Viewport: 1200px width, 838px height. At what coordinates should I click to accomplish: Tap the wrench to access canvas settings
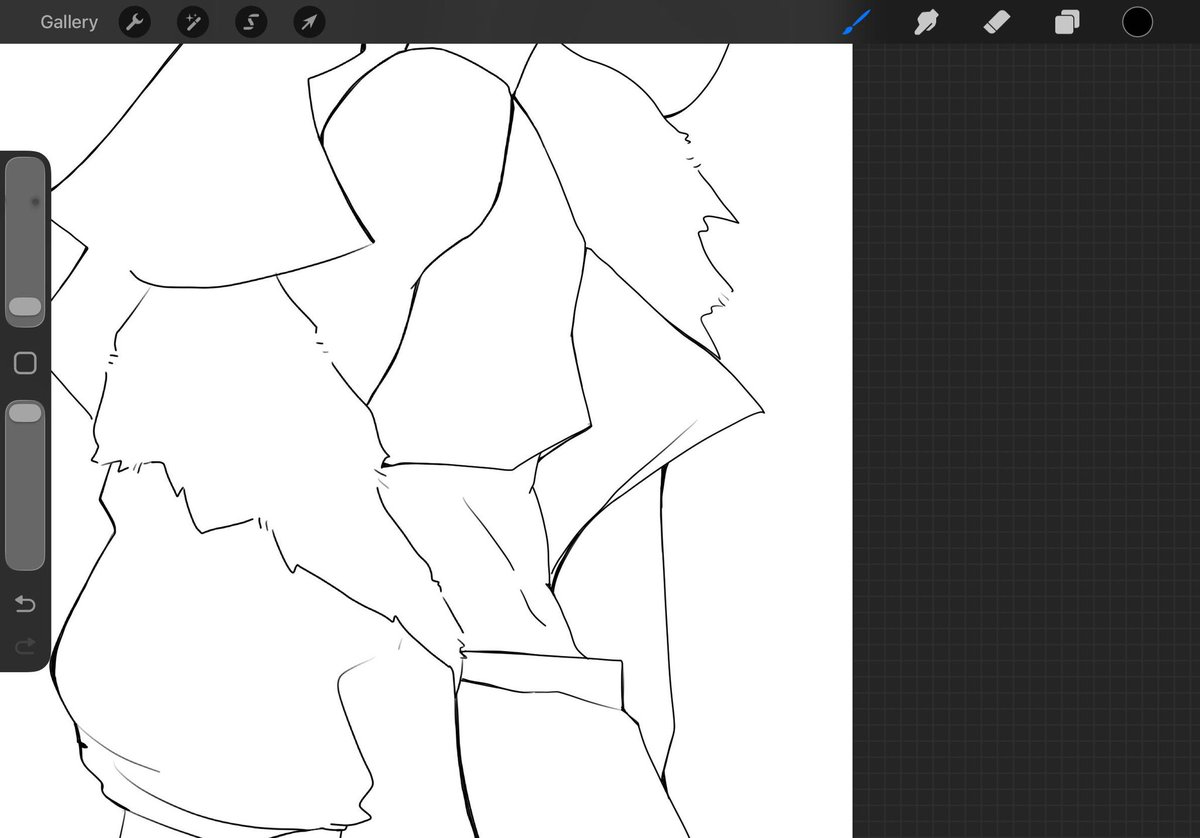pyautogui.click(x=134, y=21)
